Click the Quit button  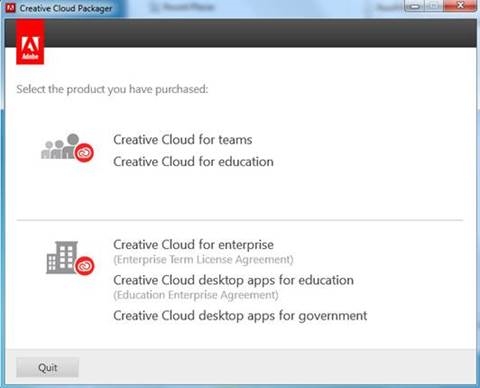pos(48,367)
